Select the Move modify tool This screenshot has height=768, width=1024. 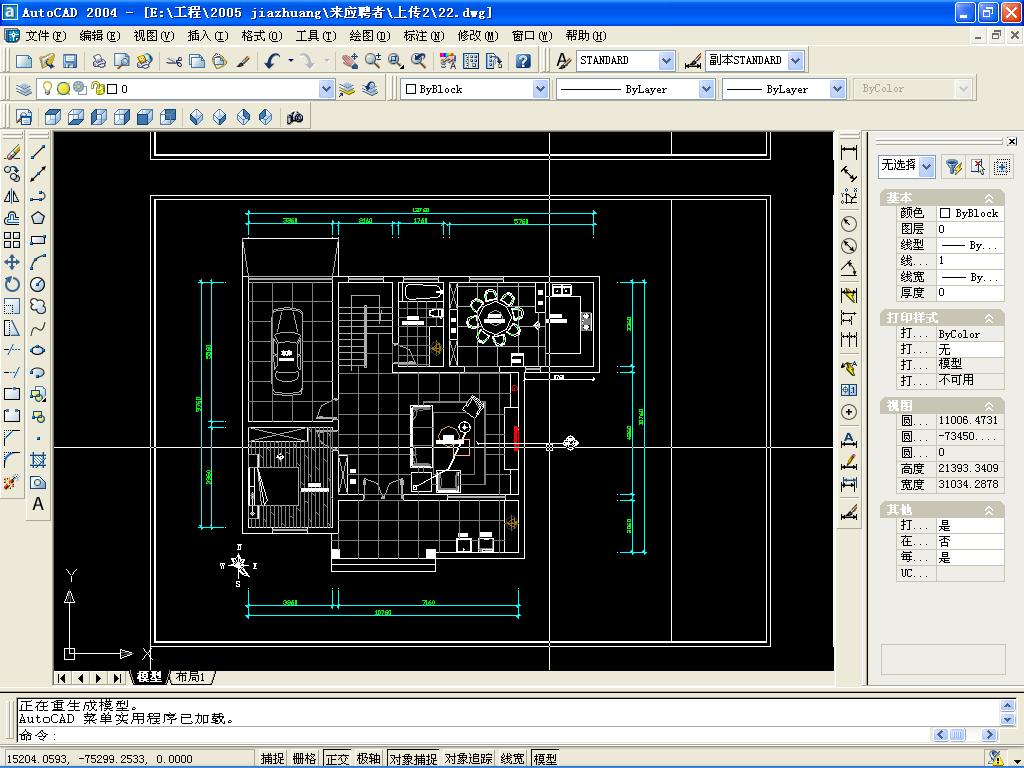(x=12, y=263)
